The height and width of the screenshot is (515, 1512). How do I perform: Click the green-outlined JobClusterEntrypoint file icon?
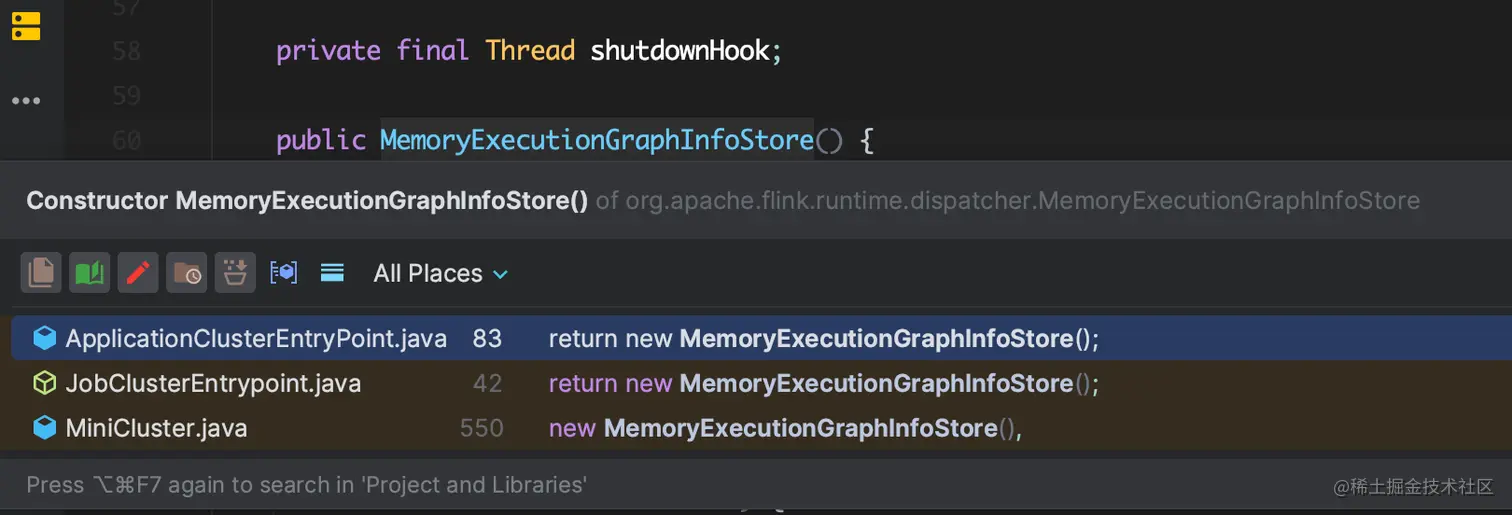click(45, 384)
